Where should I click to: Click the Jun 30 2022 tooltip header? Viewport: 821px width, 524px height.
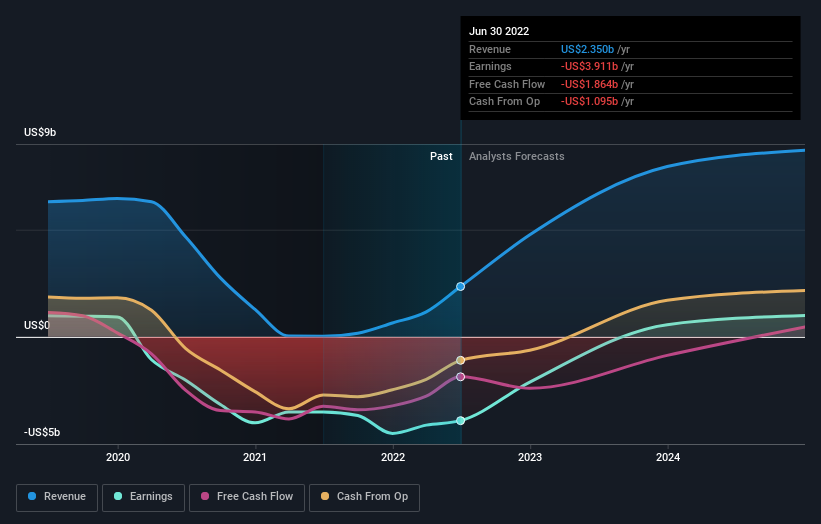[x=499, y=31]
